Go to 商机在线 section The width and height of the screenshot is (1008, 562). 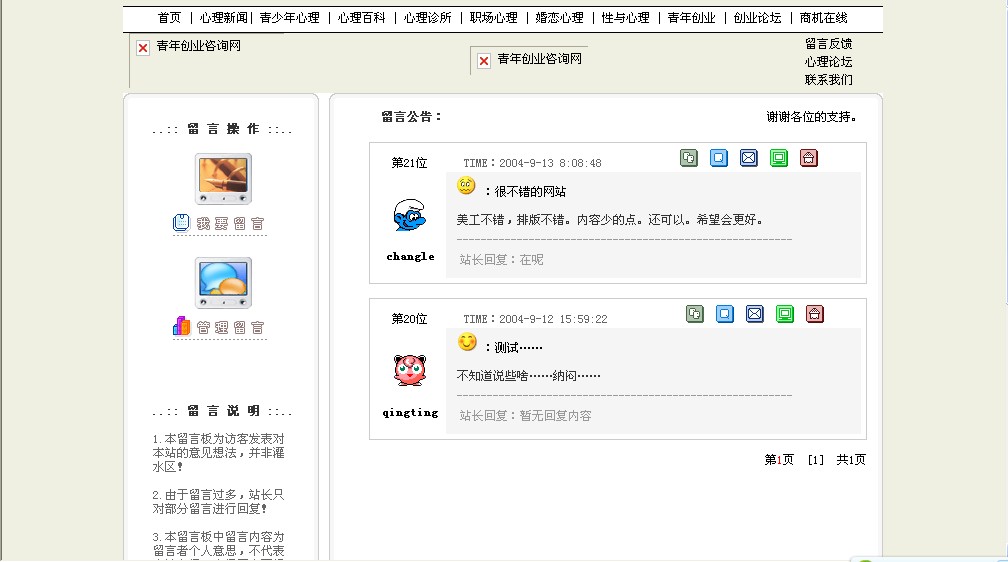coord(824,18)
